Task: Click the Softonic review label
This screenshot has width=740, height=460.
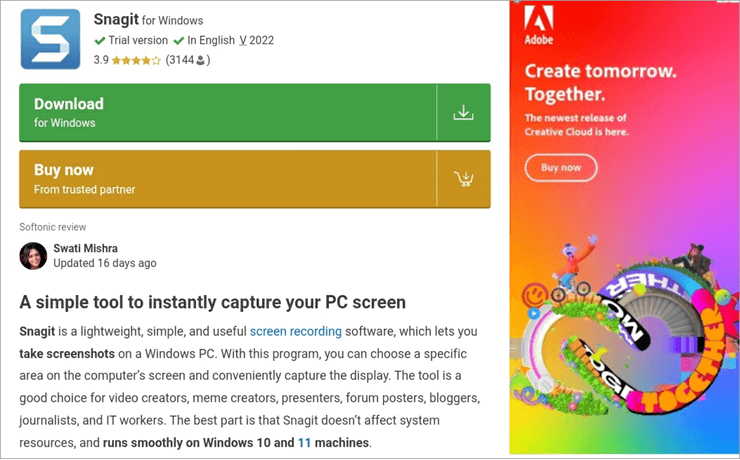Action: [53, 227]
